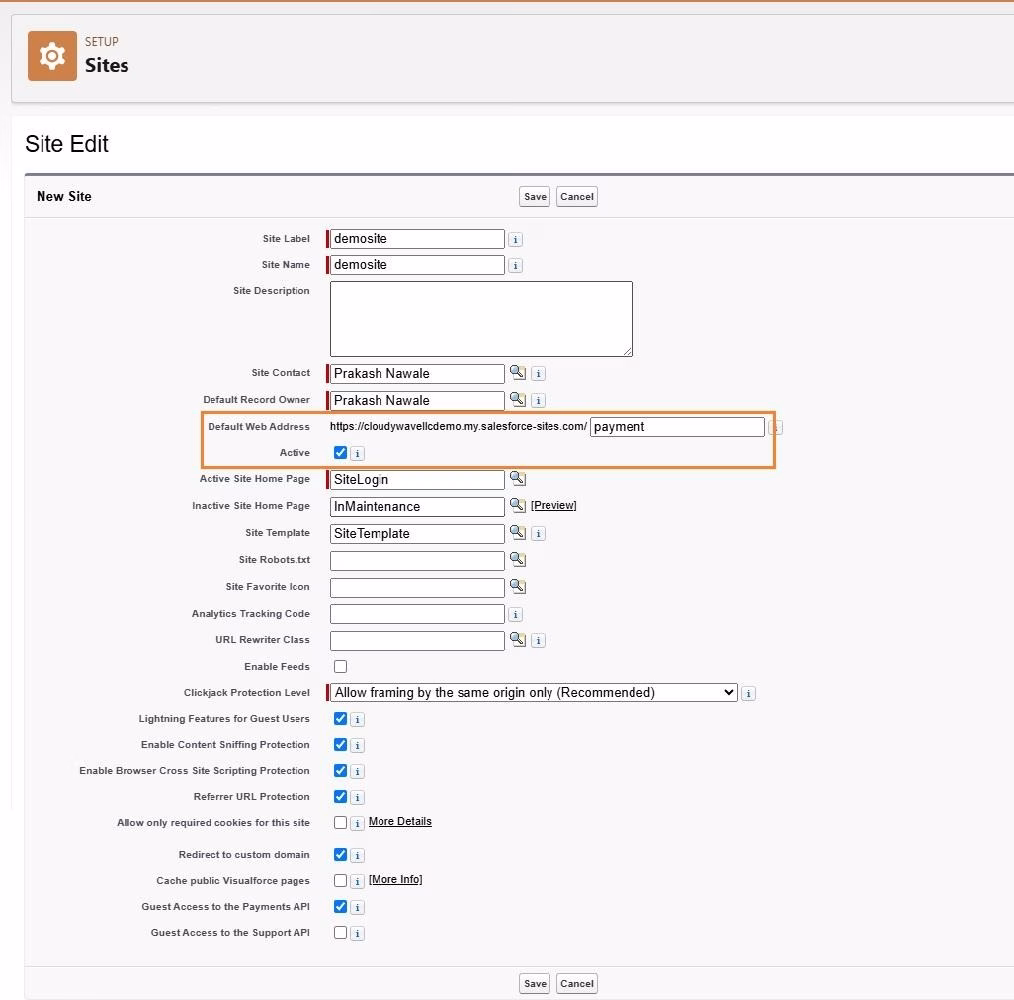
Task: Open lookup for Default Record Owner
Action: click(x=517, y=399)
